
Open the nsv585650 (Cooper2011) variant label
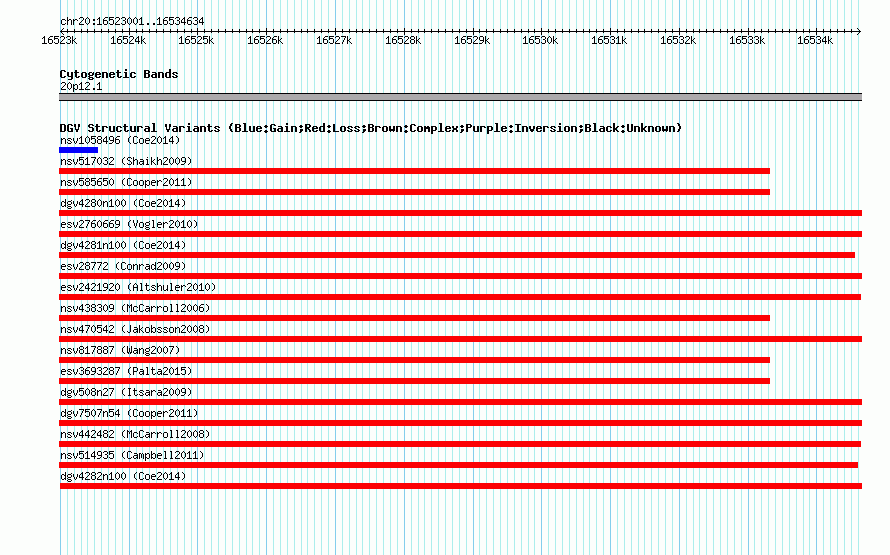(x=126, y=182)
